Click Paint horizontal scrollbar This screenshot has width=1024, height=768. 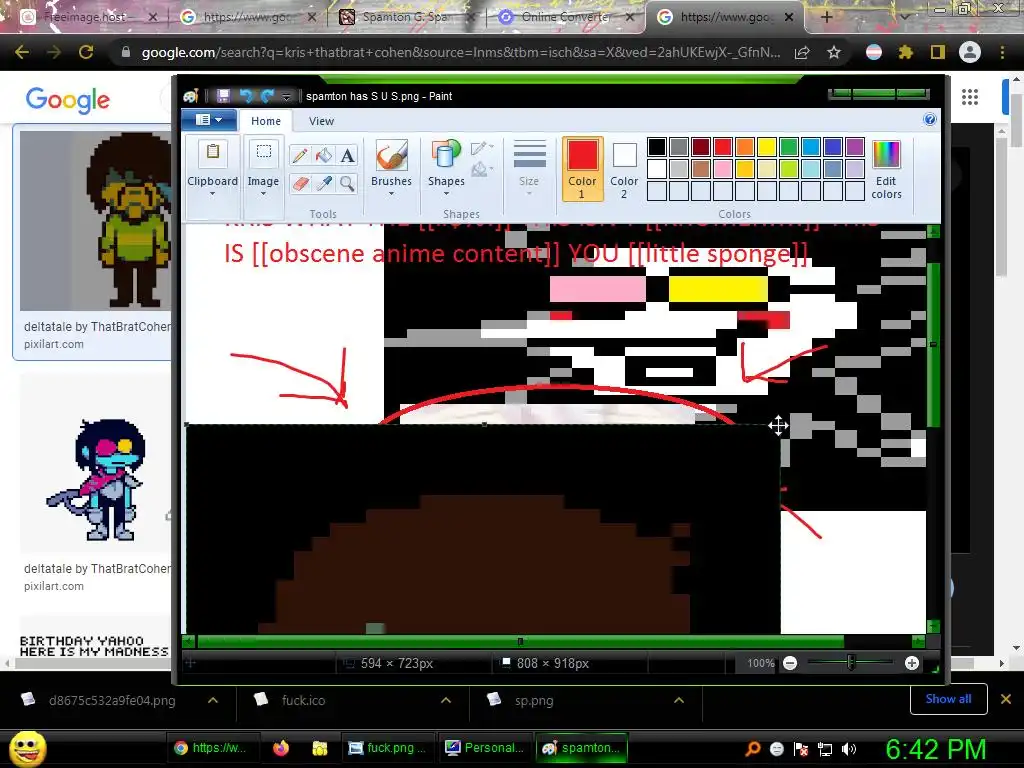pos(520,641)
